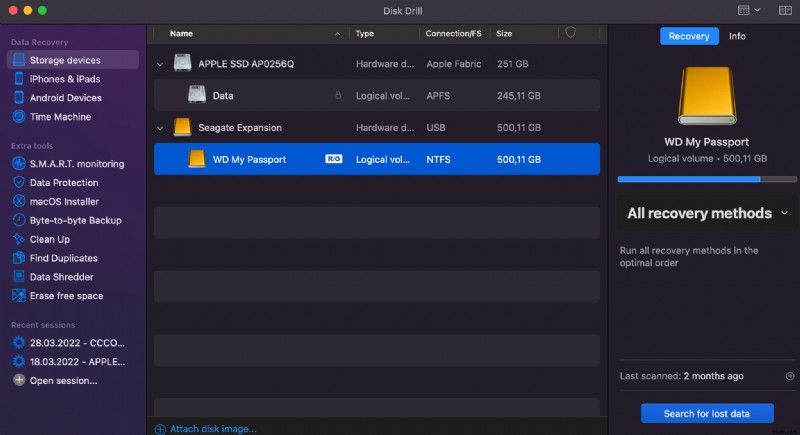Click arrow icon next to Last scanned

790,376
